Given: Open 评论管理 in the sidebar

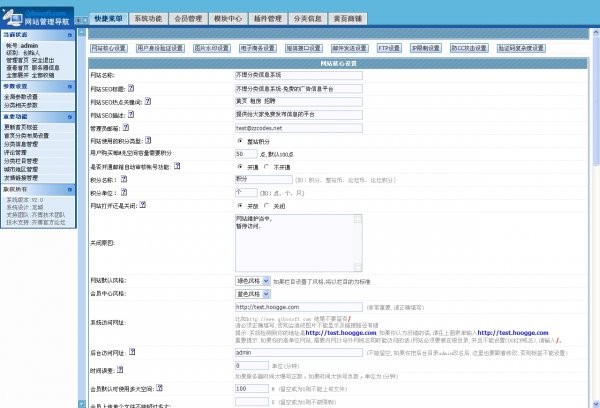Looking at the screenshot, I should tap(15, 152).
